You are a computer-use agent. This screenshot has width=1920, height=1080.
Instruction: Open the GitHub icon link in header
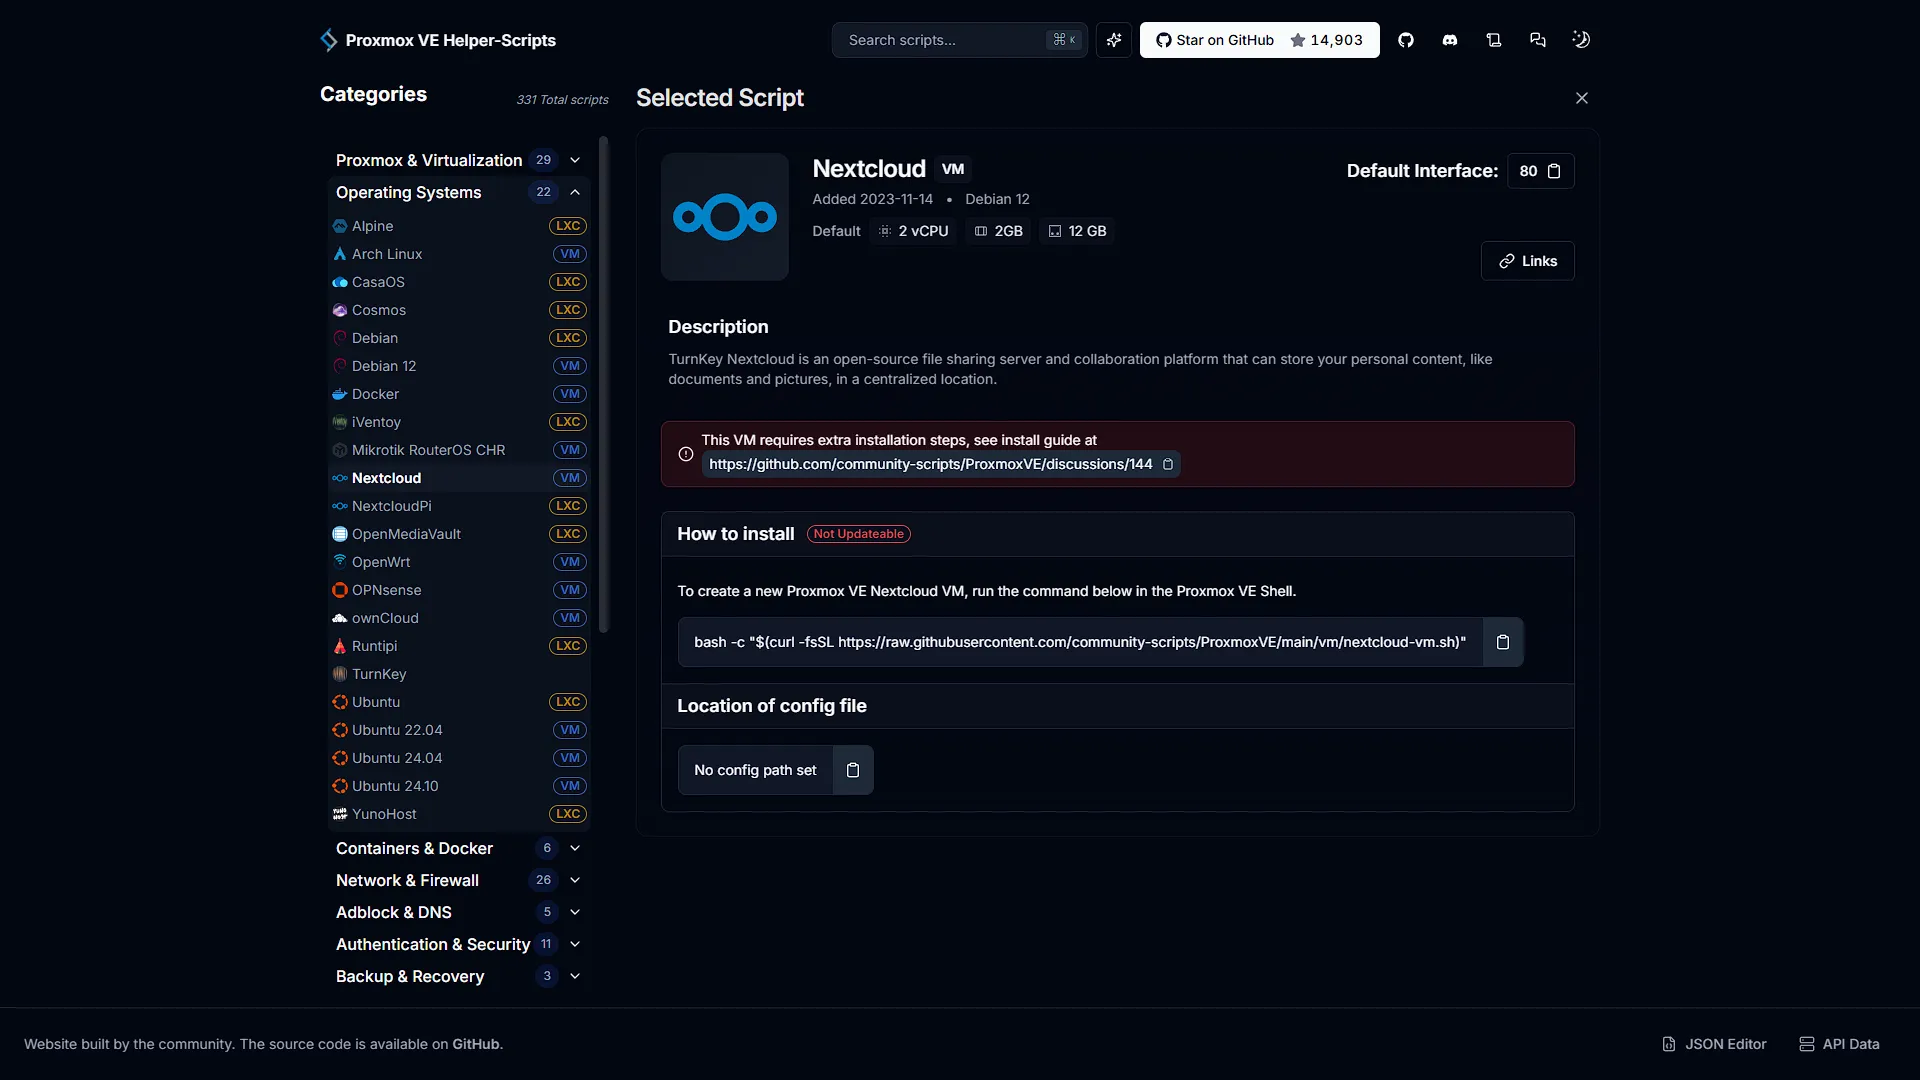click(1406, 40)
